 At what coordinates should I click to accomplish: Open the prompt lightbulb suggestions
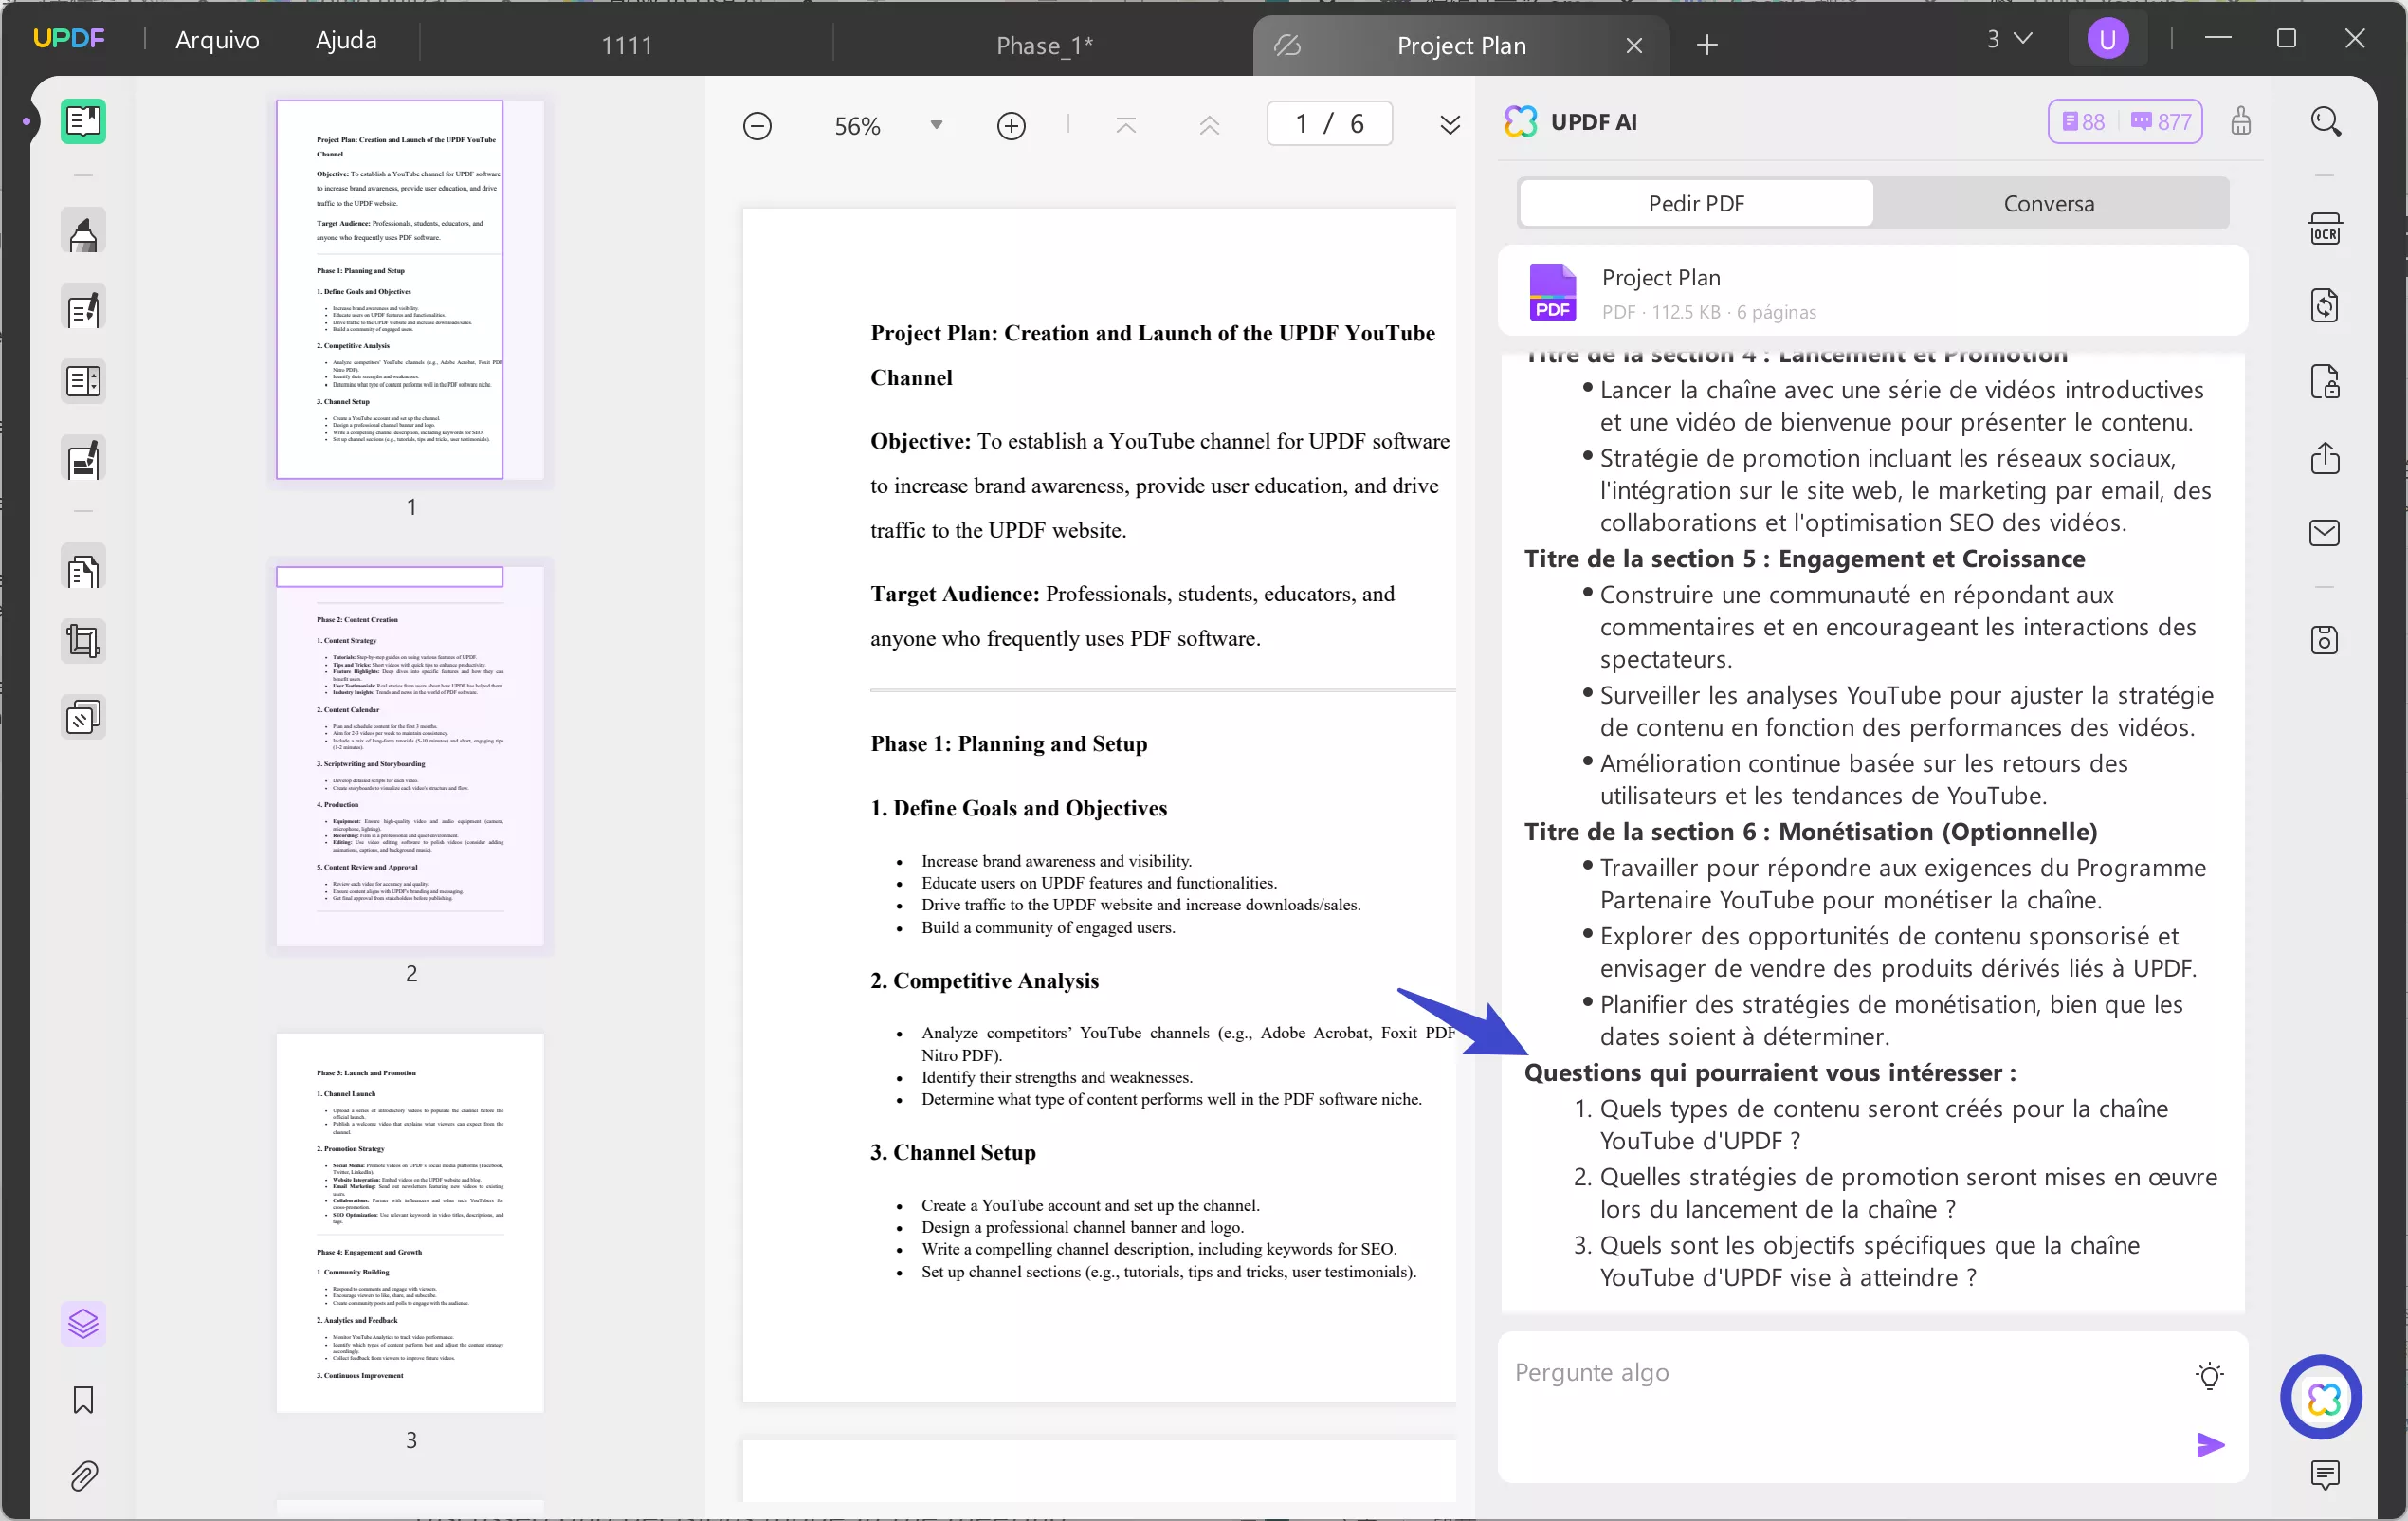tap(2209, 1376)
